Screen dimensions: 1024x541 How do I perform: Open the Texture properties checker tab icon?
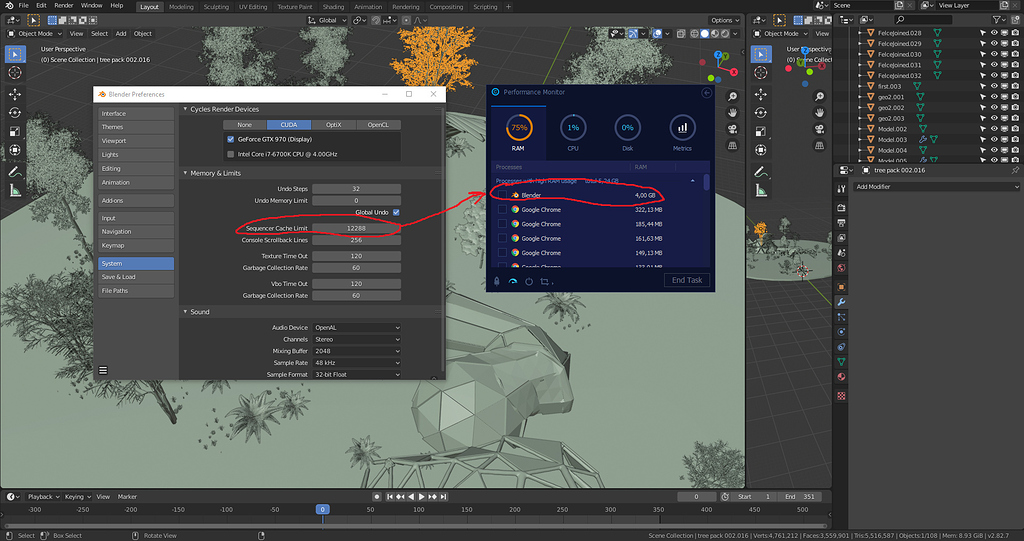[x=841, y=395]
